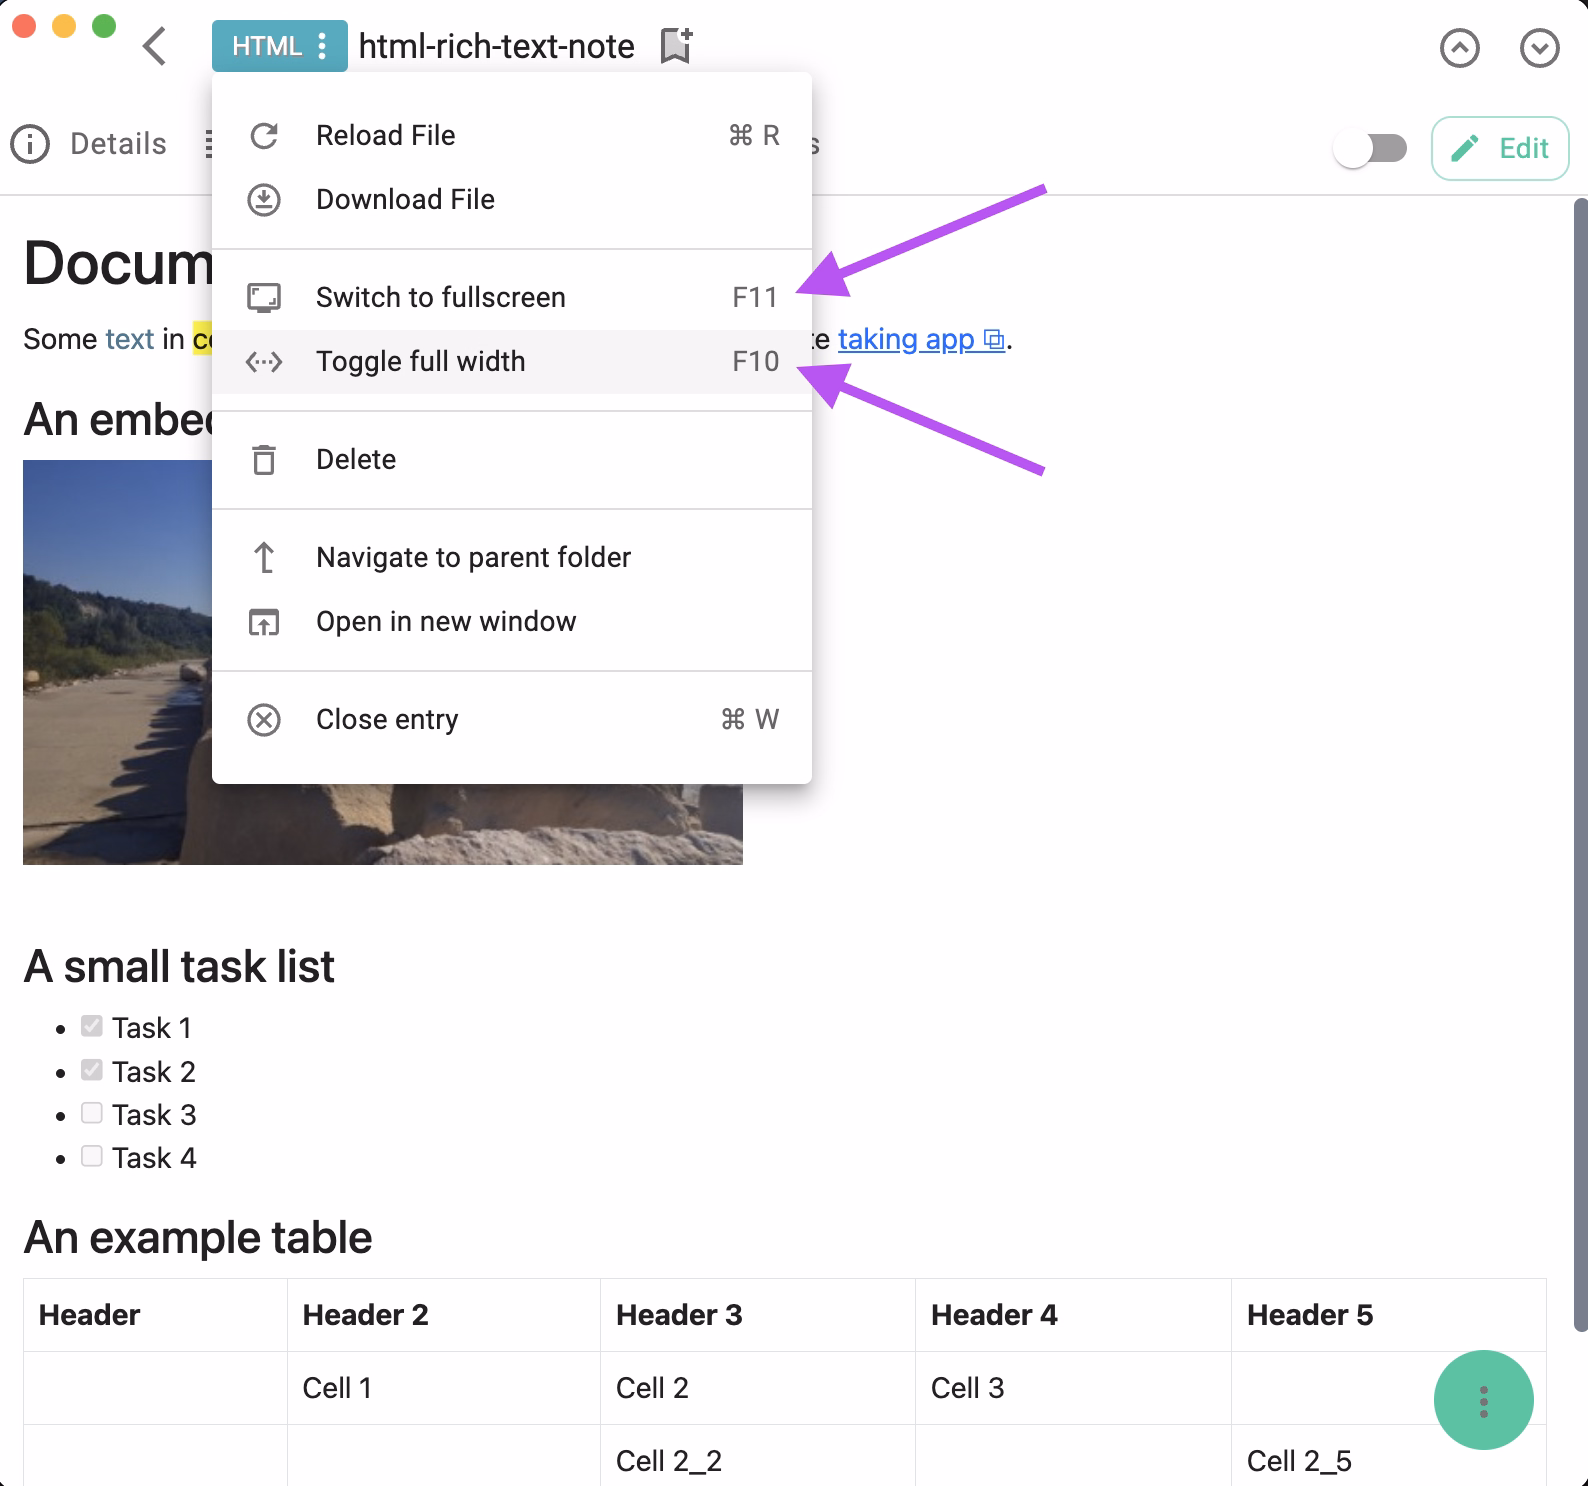Click the Close entry circle-x icon
Image resolution: width=1588 pixels, height=1486 pixels.
(x=264, y=720)
